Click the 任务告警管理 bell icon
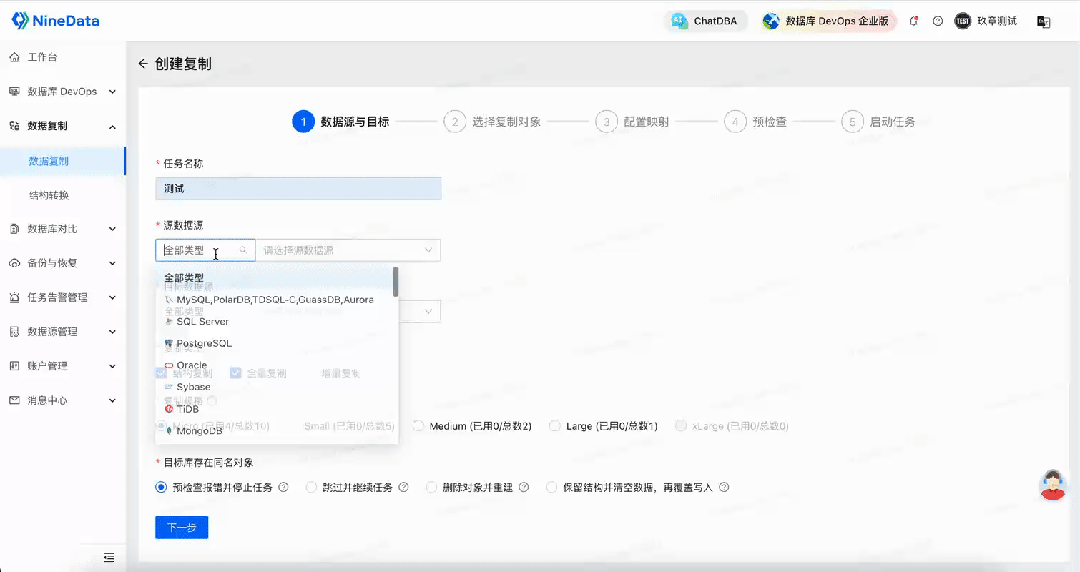The height and width of the screenshot is (572, 1080). click(14, 297)
